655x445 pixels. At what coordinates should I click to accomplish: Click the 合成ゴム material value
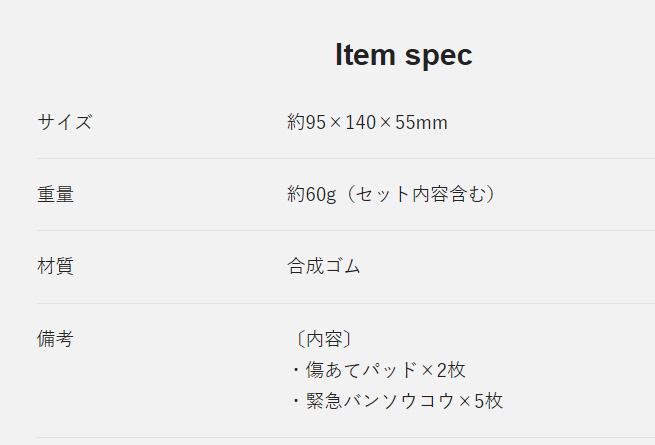(x=324, y=266)
